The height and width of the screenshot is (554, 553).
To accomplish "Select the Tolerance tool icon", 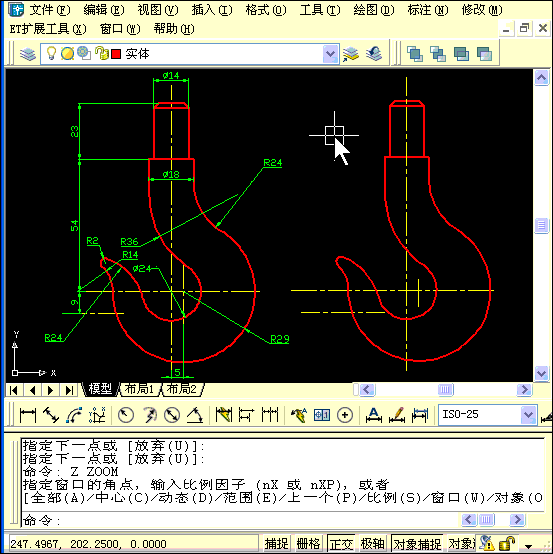I will click(x=322, y=415).
